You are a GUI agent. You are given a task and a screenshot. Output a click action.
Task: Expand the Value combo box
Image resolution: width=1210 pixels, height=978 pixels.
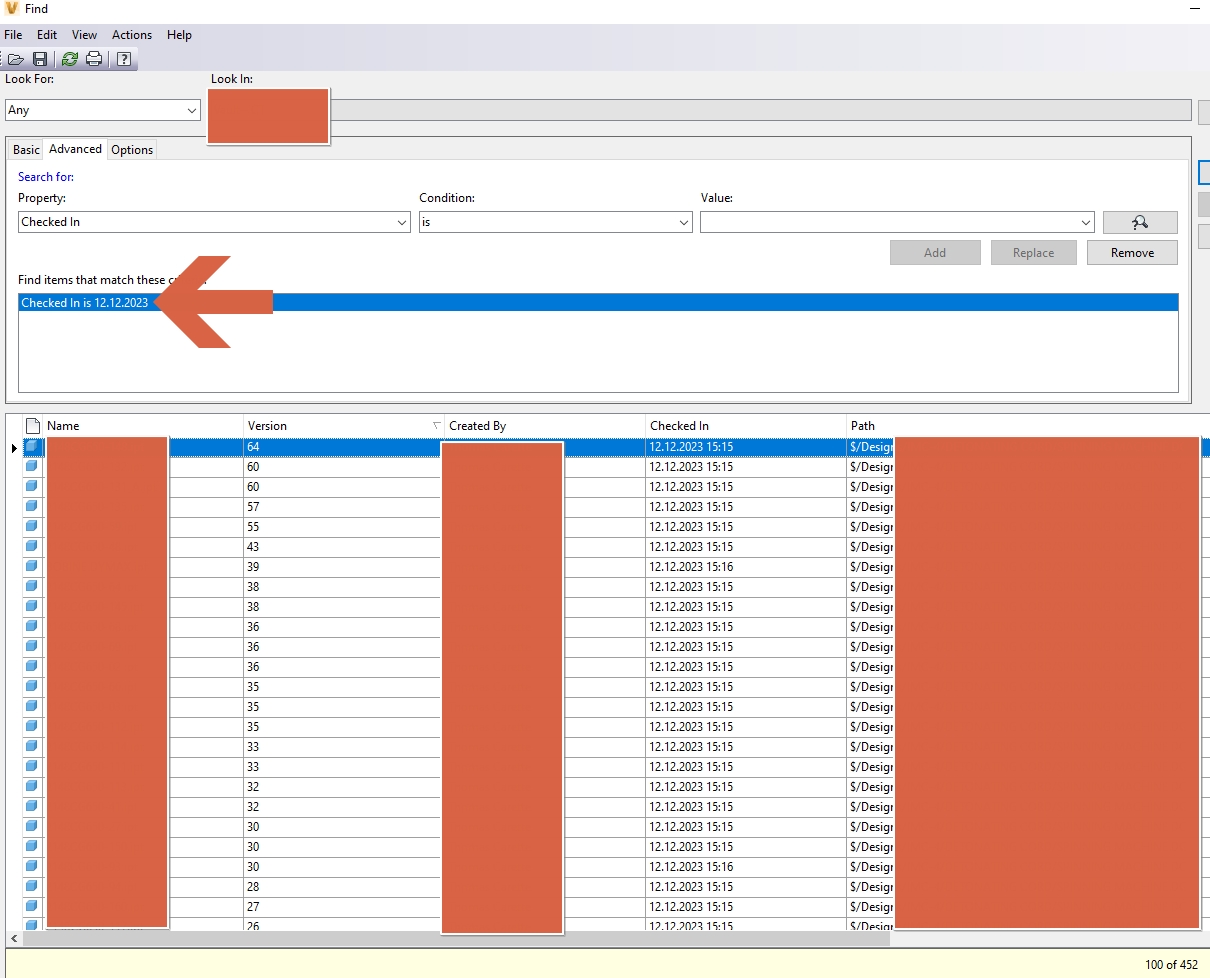(1087, 222)
